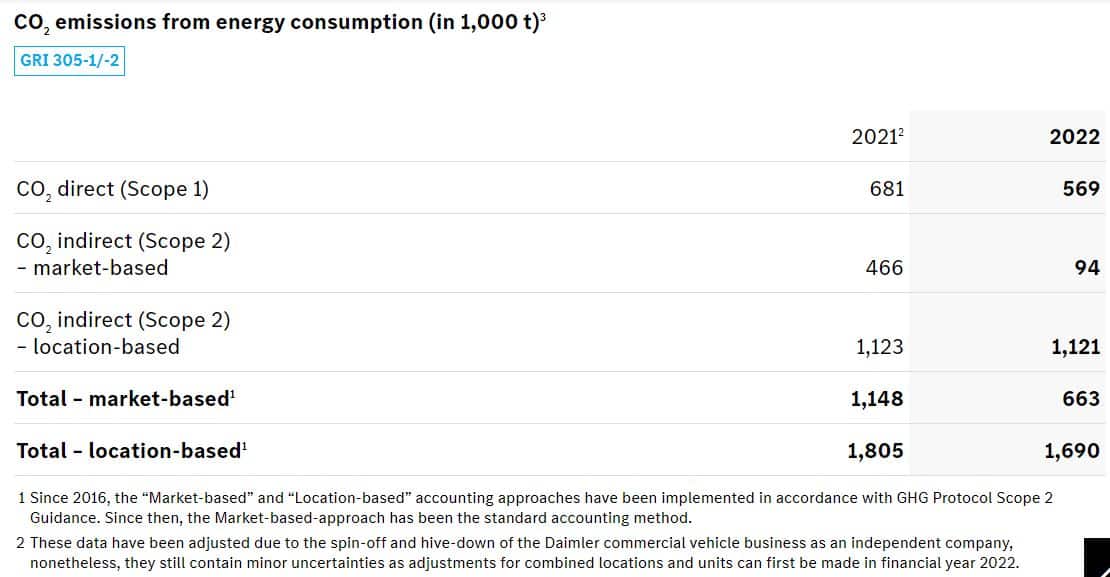
Task: Click the 1,123 location-based value for 2021
Action: coord(879,347)
